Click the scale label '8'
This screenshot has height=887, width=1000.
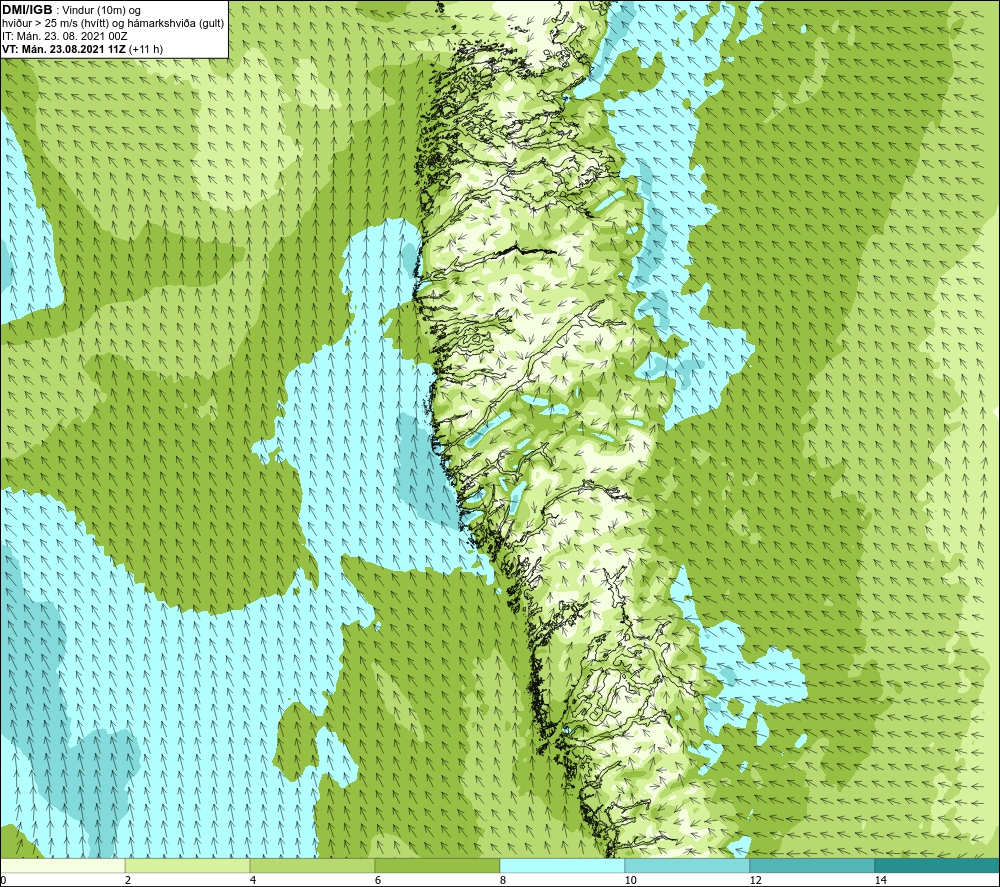503,880
